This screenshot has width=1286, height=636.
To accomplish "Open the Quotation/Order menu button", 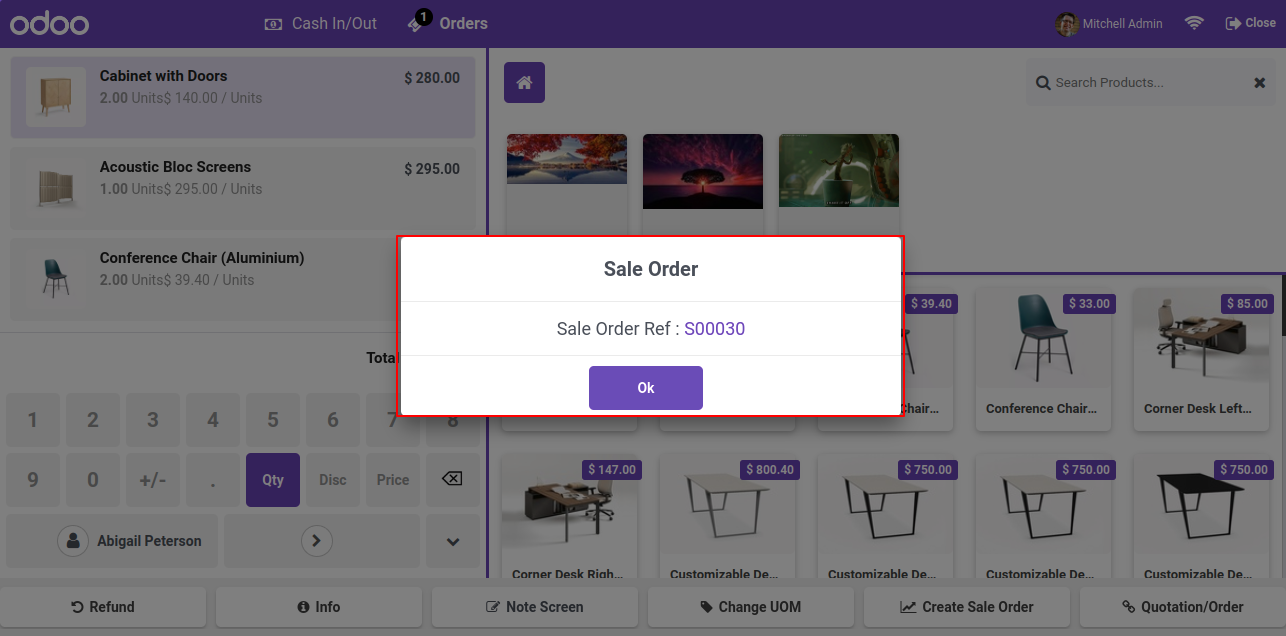I will point(1183,607).
